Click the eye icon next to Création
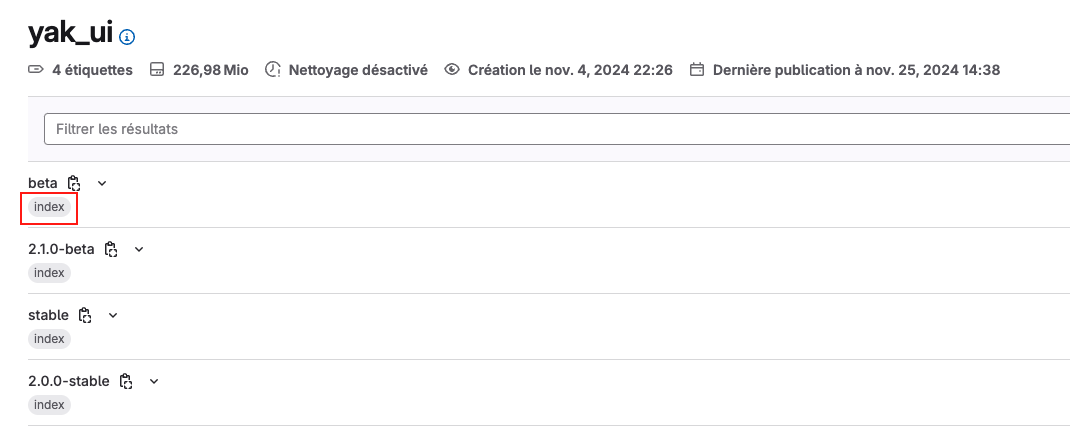The width and height of the screenshot is (1070, 447). click(452, 70)
